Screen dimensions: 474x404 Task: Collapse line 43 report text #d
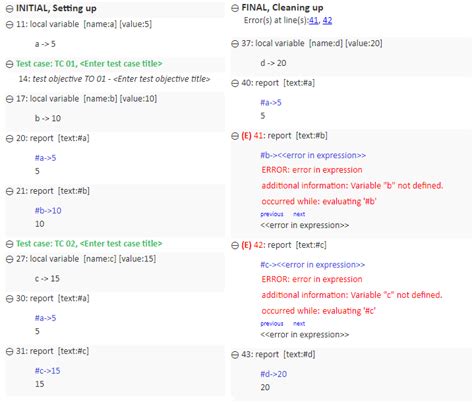click(x=235, y=355)
